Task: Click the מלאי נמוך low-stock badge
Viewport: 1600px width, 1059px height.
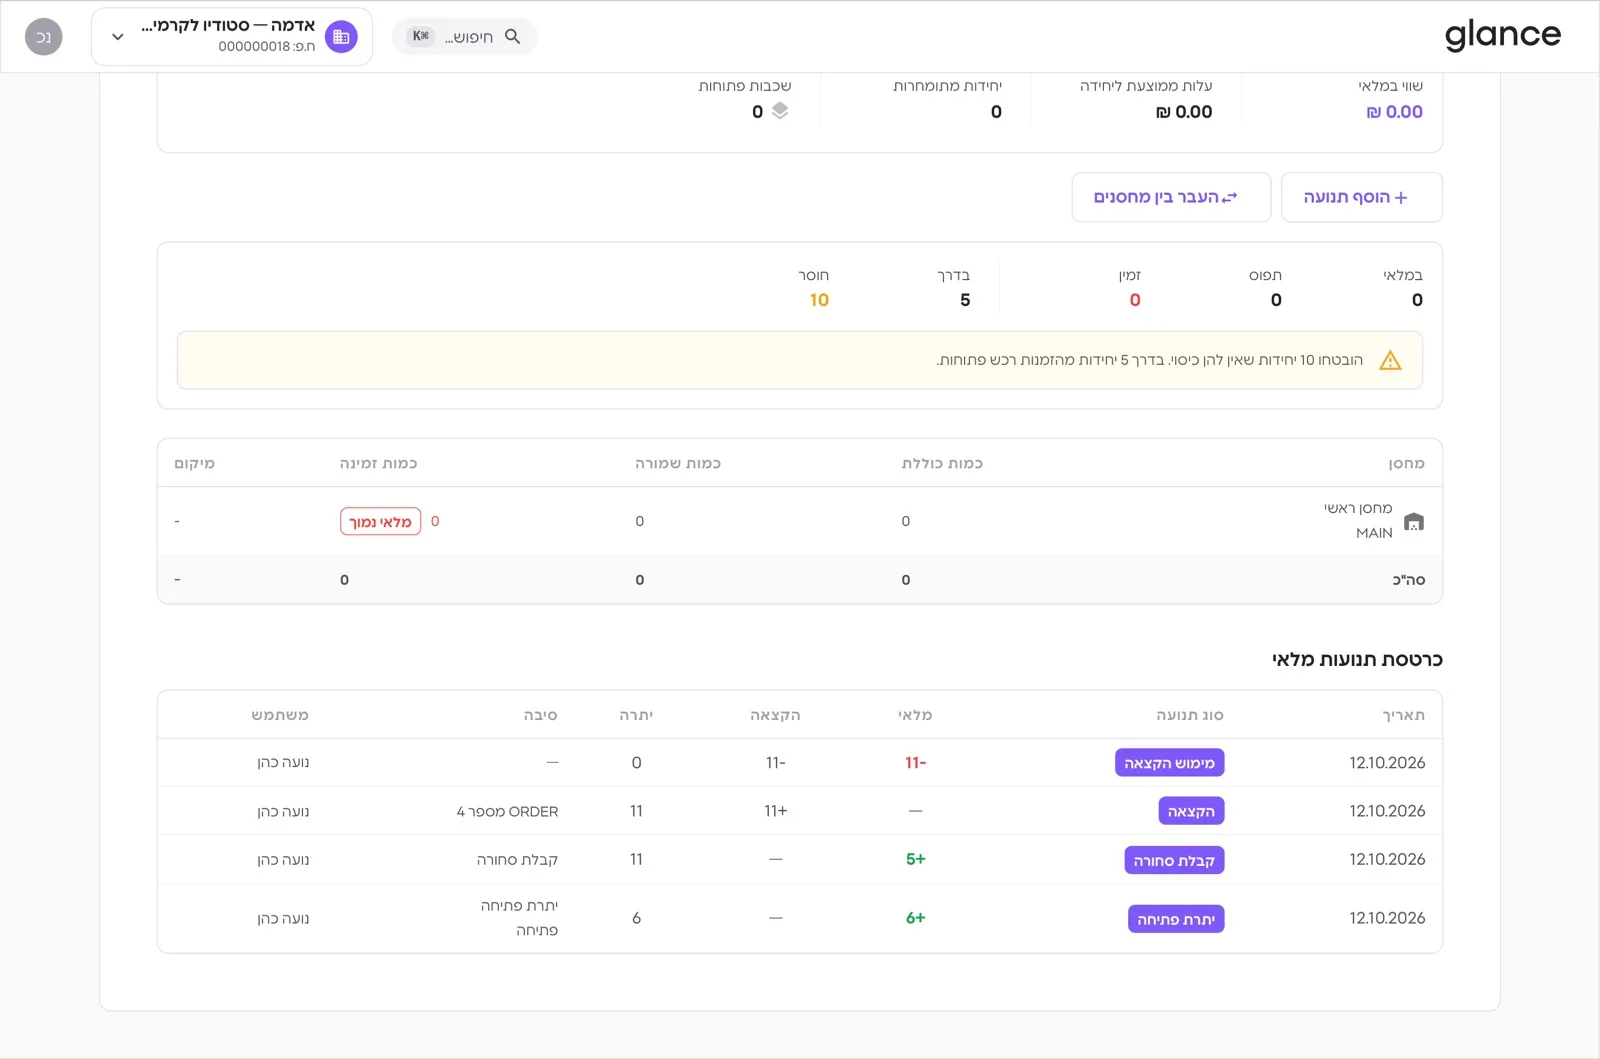Action: pyautogui.click(x=380, y=522)
